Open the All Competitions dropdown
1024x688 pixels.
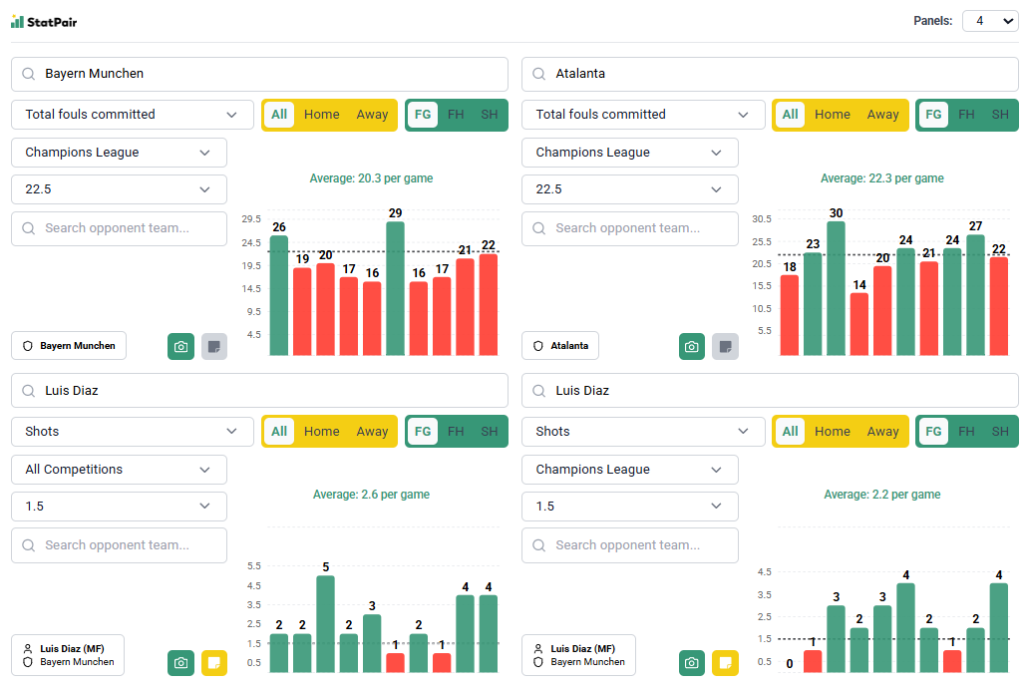[x=119, y=470]
